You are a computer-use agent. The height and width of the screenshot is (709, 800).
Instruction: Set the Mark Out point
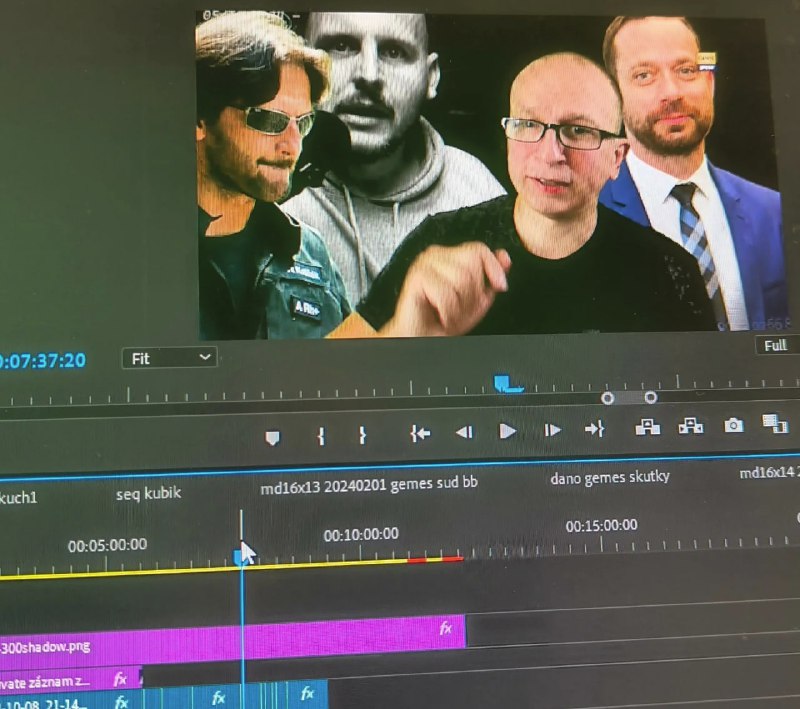coord(362,435)
